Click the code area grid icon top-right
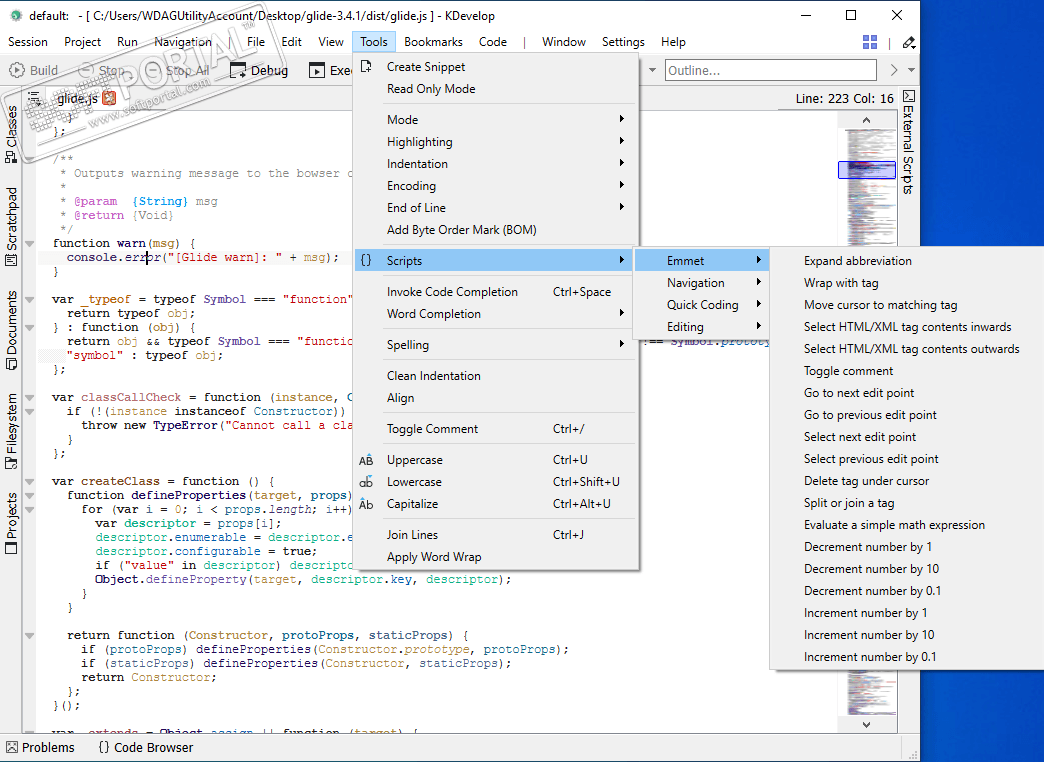Viewport: 1044px width, 762px height. [x=870, y=42]
